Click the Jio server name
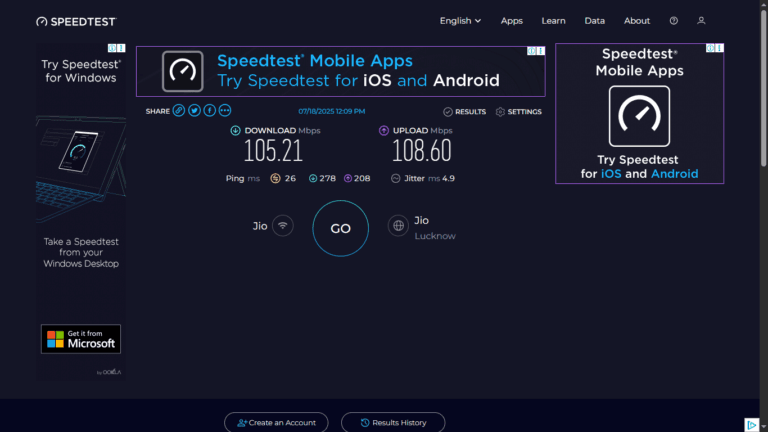Screen dimensions: 768x432 coord(421,220)
